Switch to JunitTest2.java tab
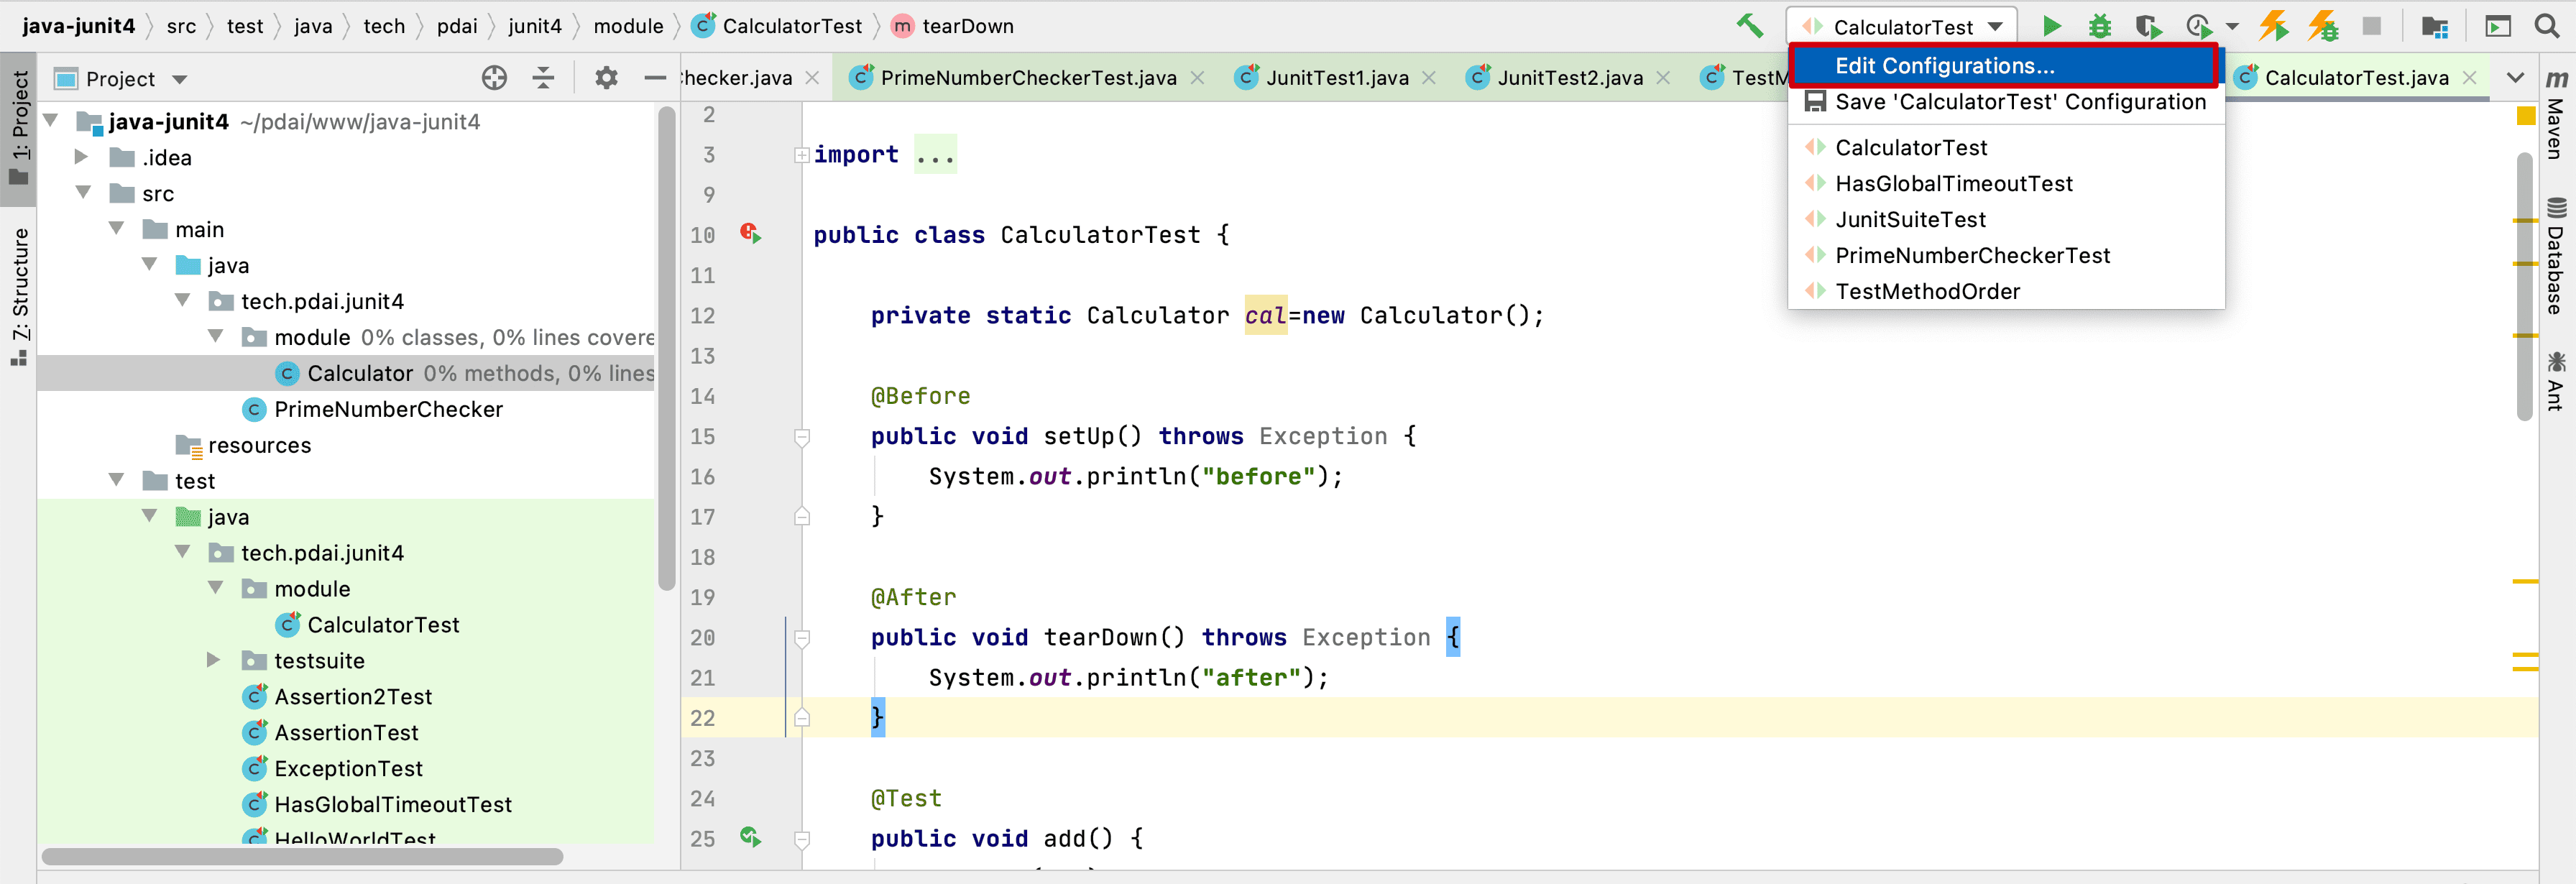Screen dimensions: 2576x884 coord(1569,78)
